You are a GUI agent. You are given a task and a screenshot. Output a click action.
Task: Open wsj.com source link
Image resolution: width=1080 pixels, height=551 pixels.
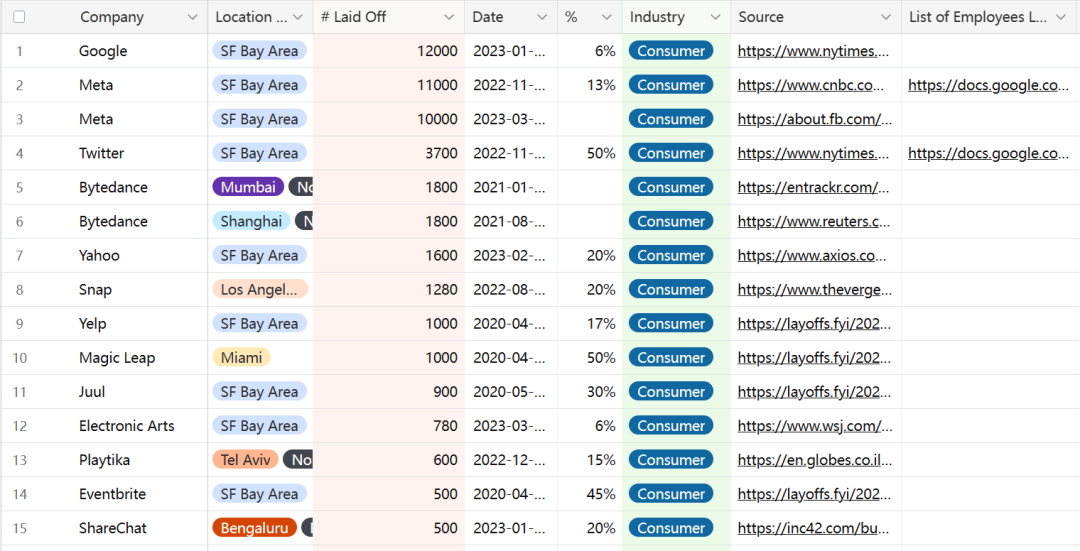[815, 426]
